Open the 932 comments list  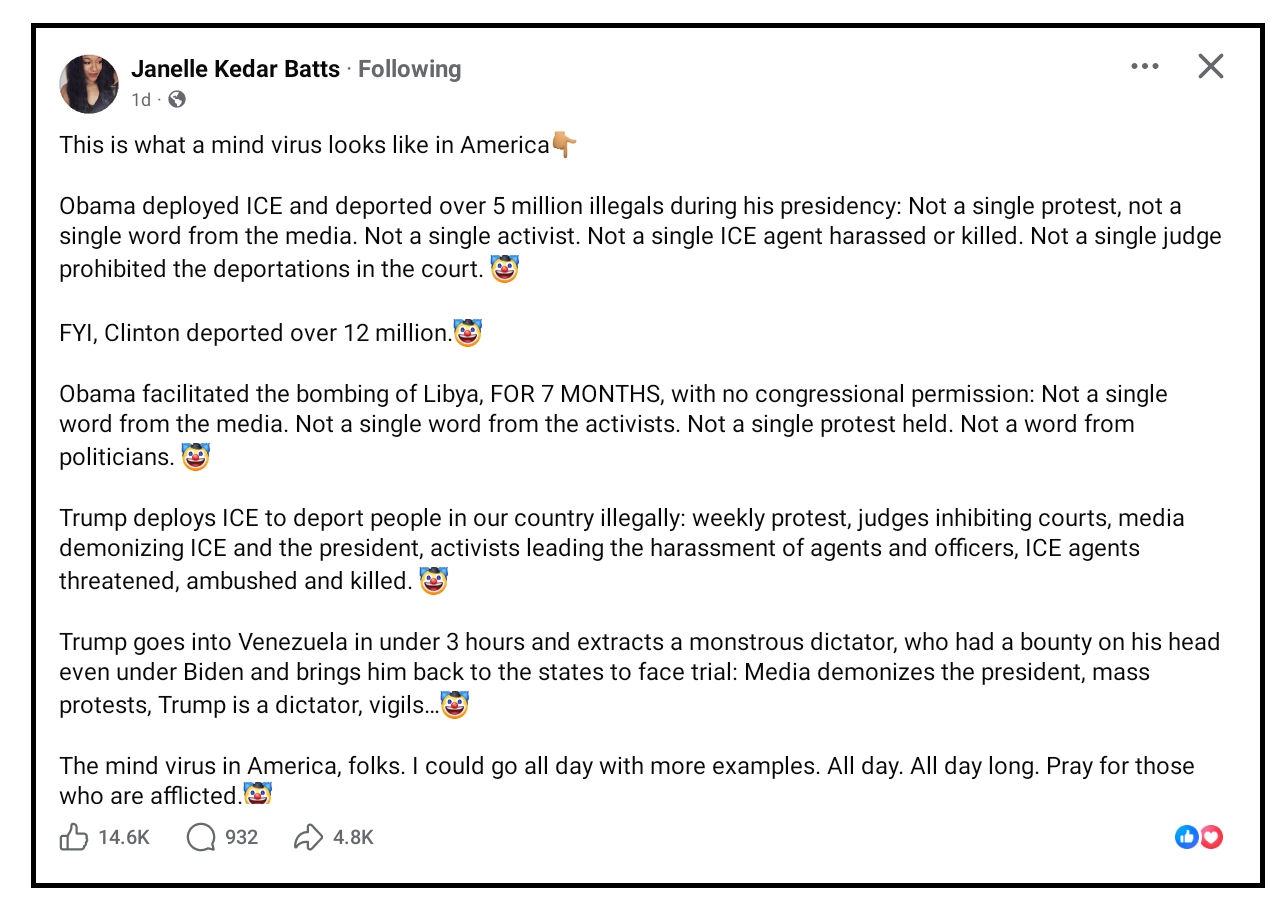click(x=241, y=837)
